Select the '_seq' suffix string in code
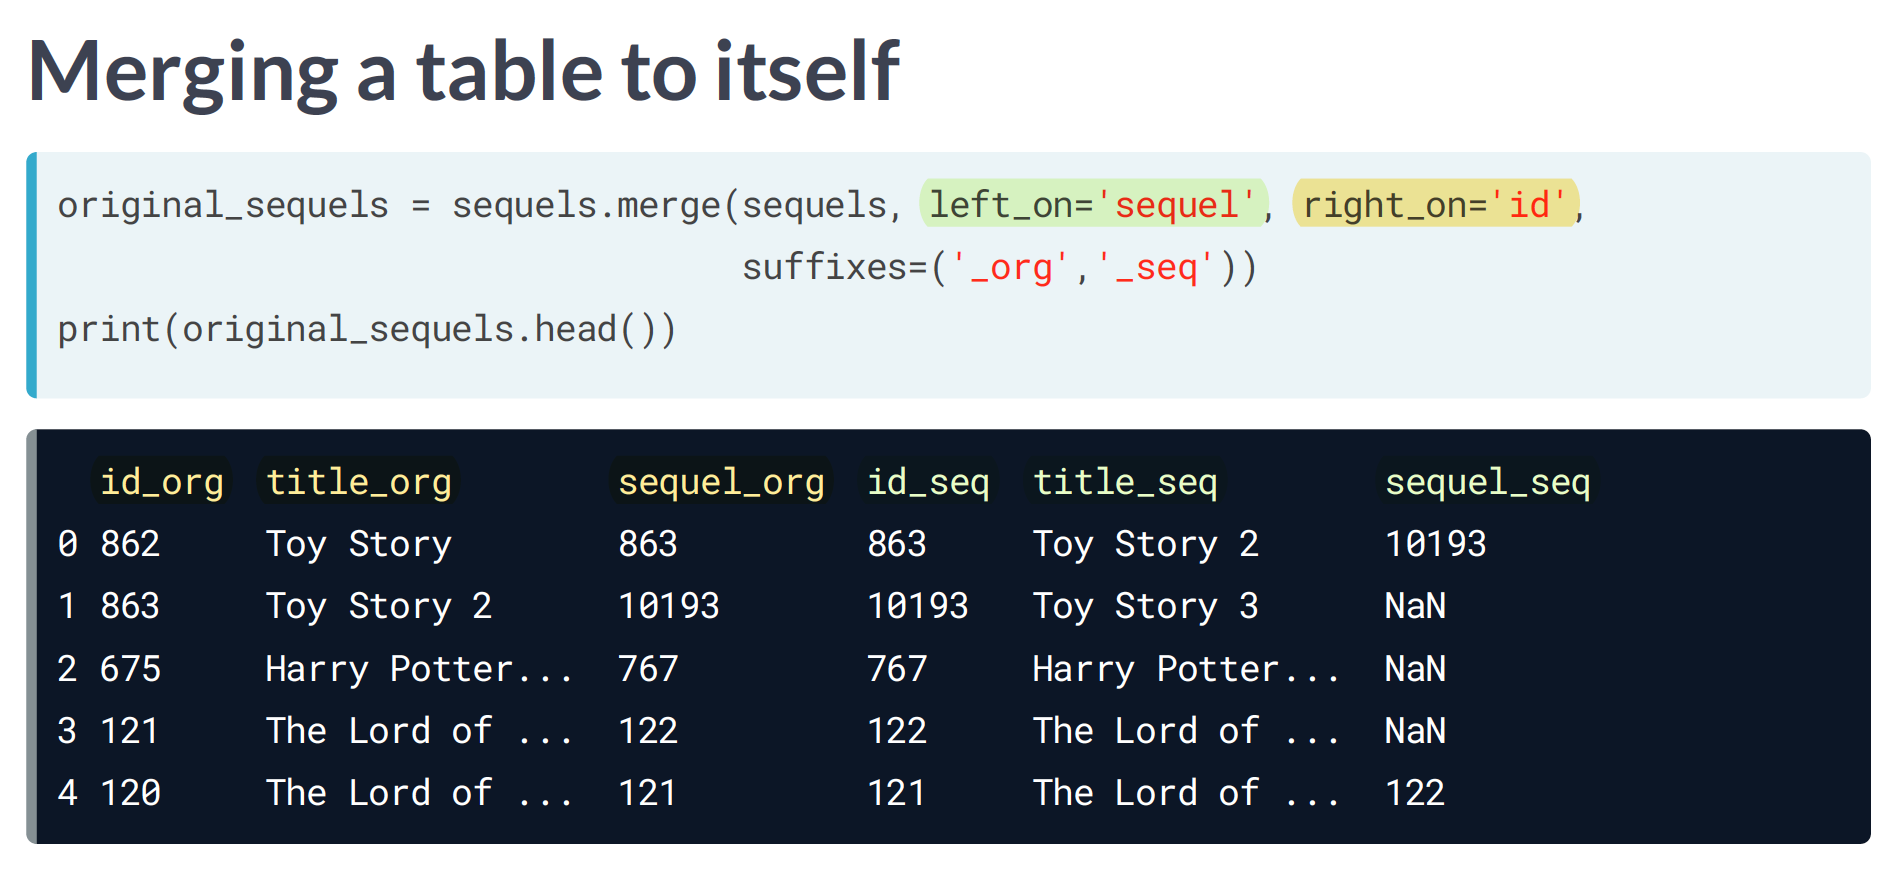The width and height of the screenshot is (1902, 884). (x=1154, y=267)
